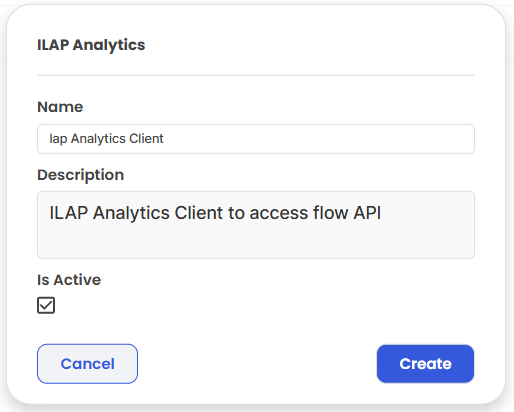Click the Cancel button
Viewport: 514px width, 412px height.
87,364
